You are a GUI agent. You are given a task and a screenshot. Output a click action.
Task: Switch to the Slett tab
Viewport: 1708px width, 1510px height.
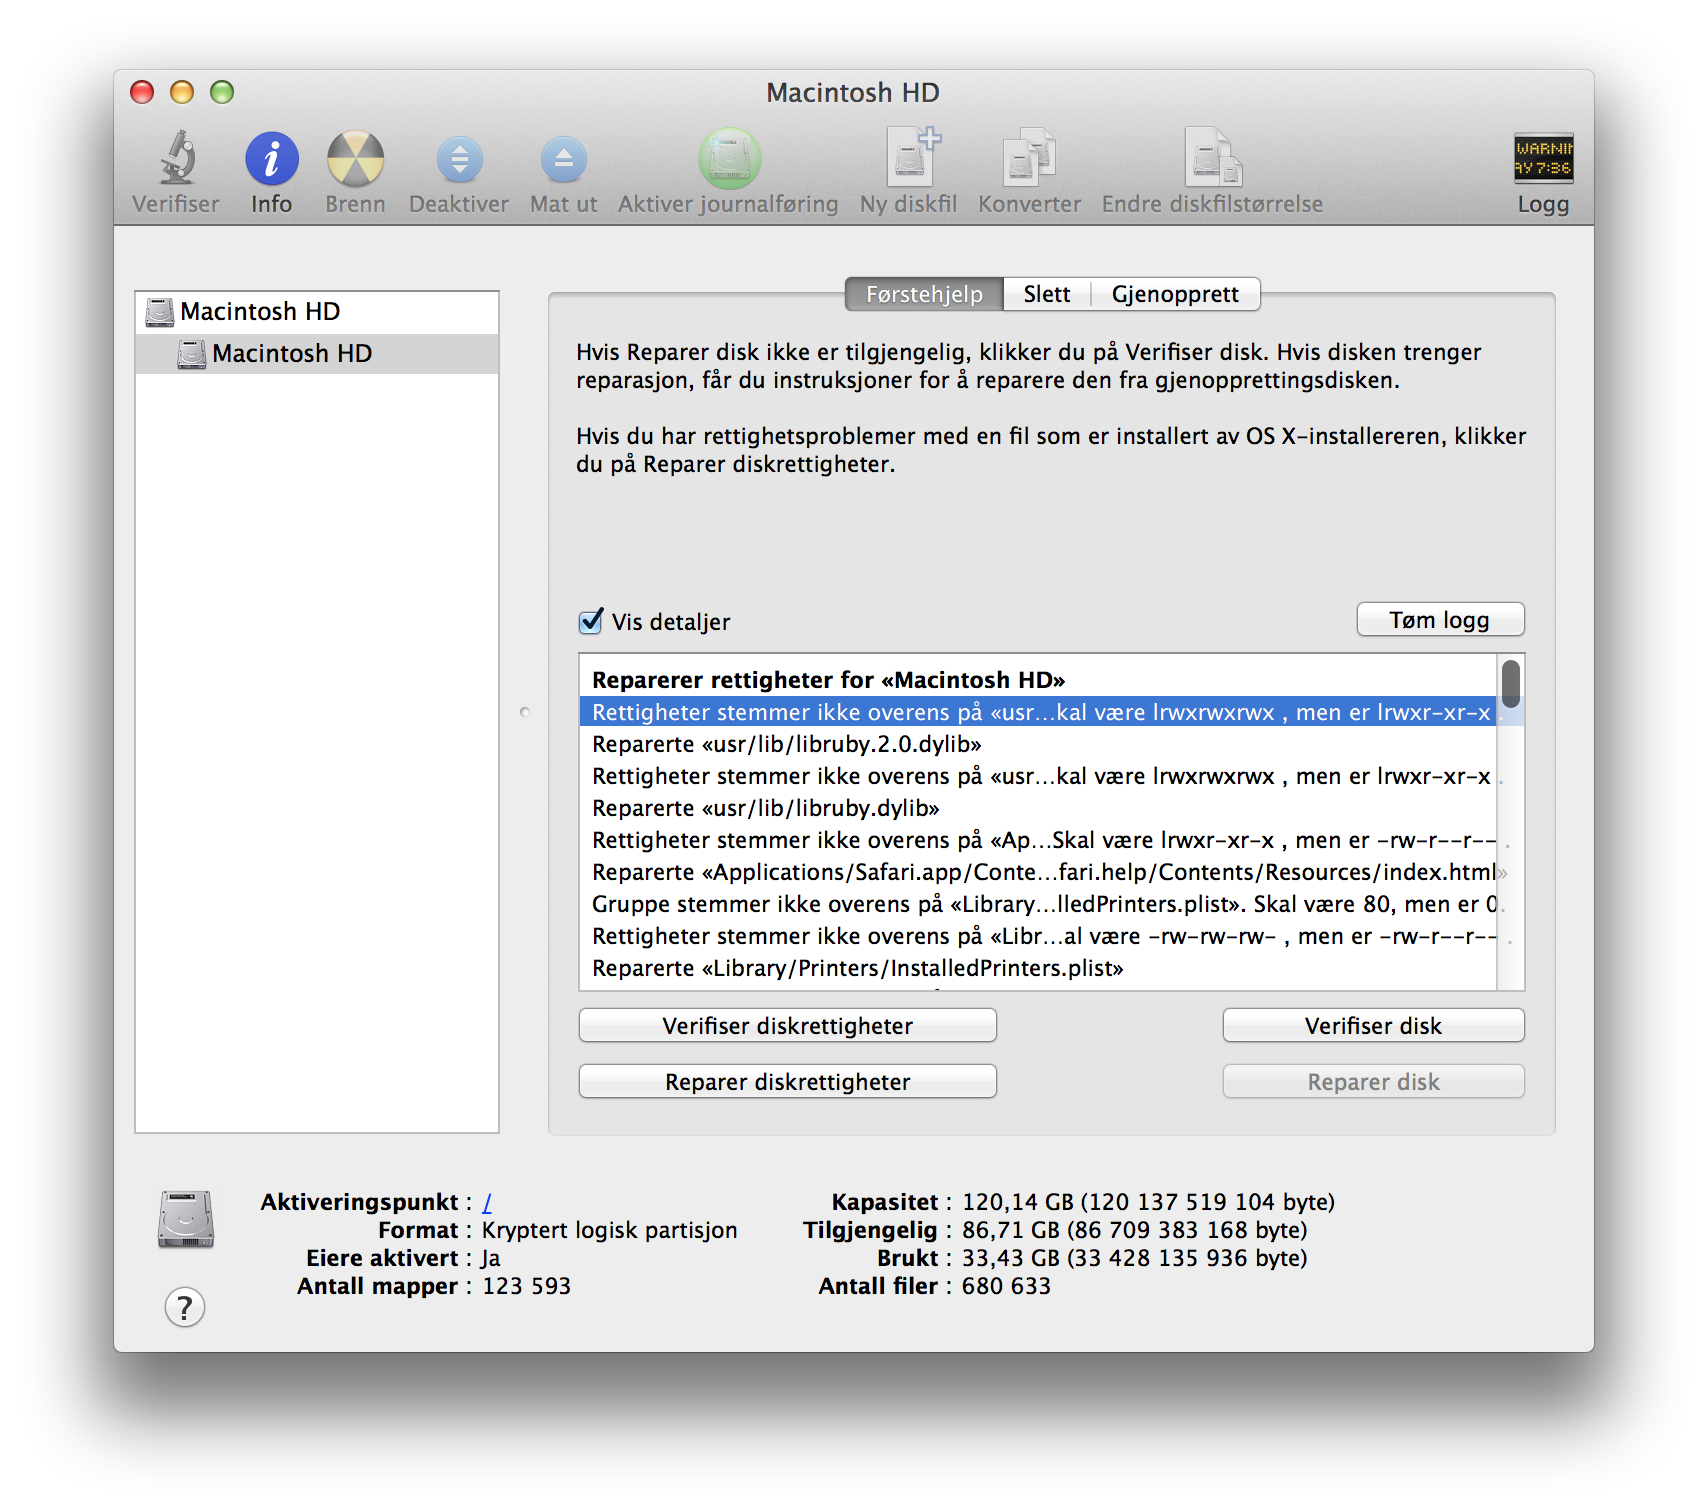1046,294
